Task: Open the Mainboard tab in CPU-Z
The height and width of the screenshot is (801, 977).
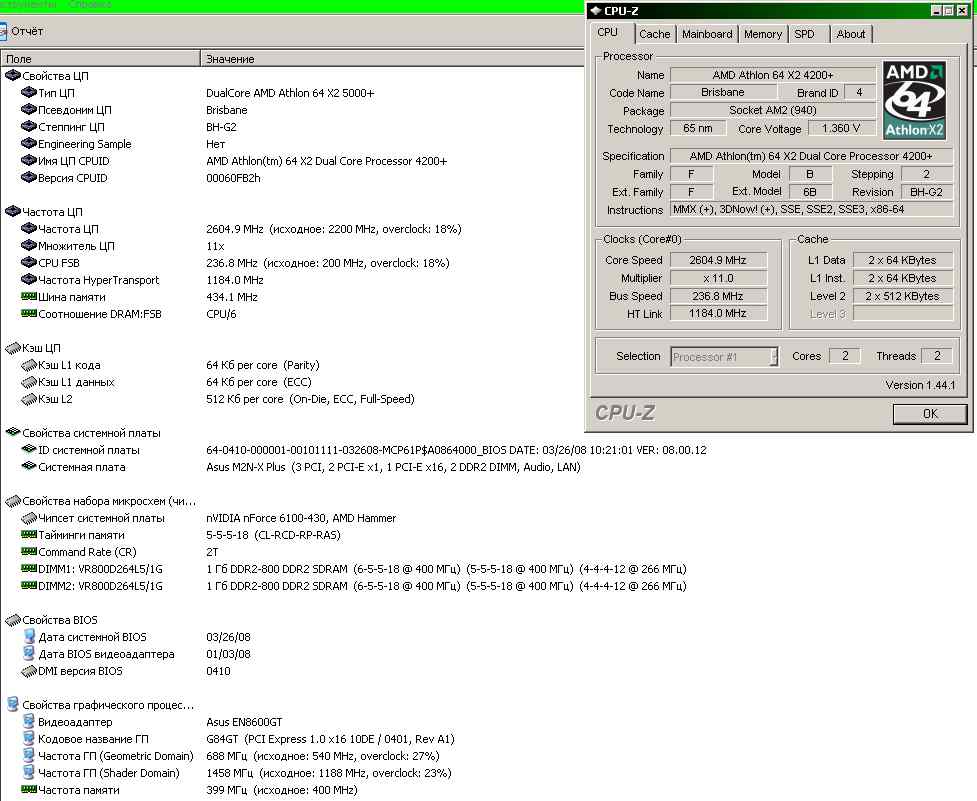Action: [x=707, y=34]
